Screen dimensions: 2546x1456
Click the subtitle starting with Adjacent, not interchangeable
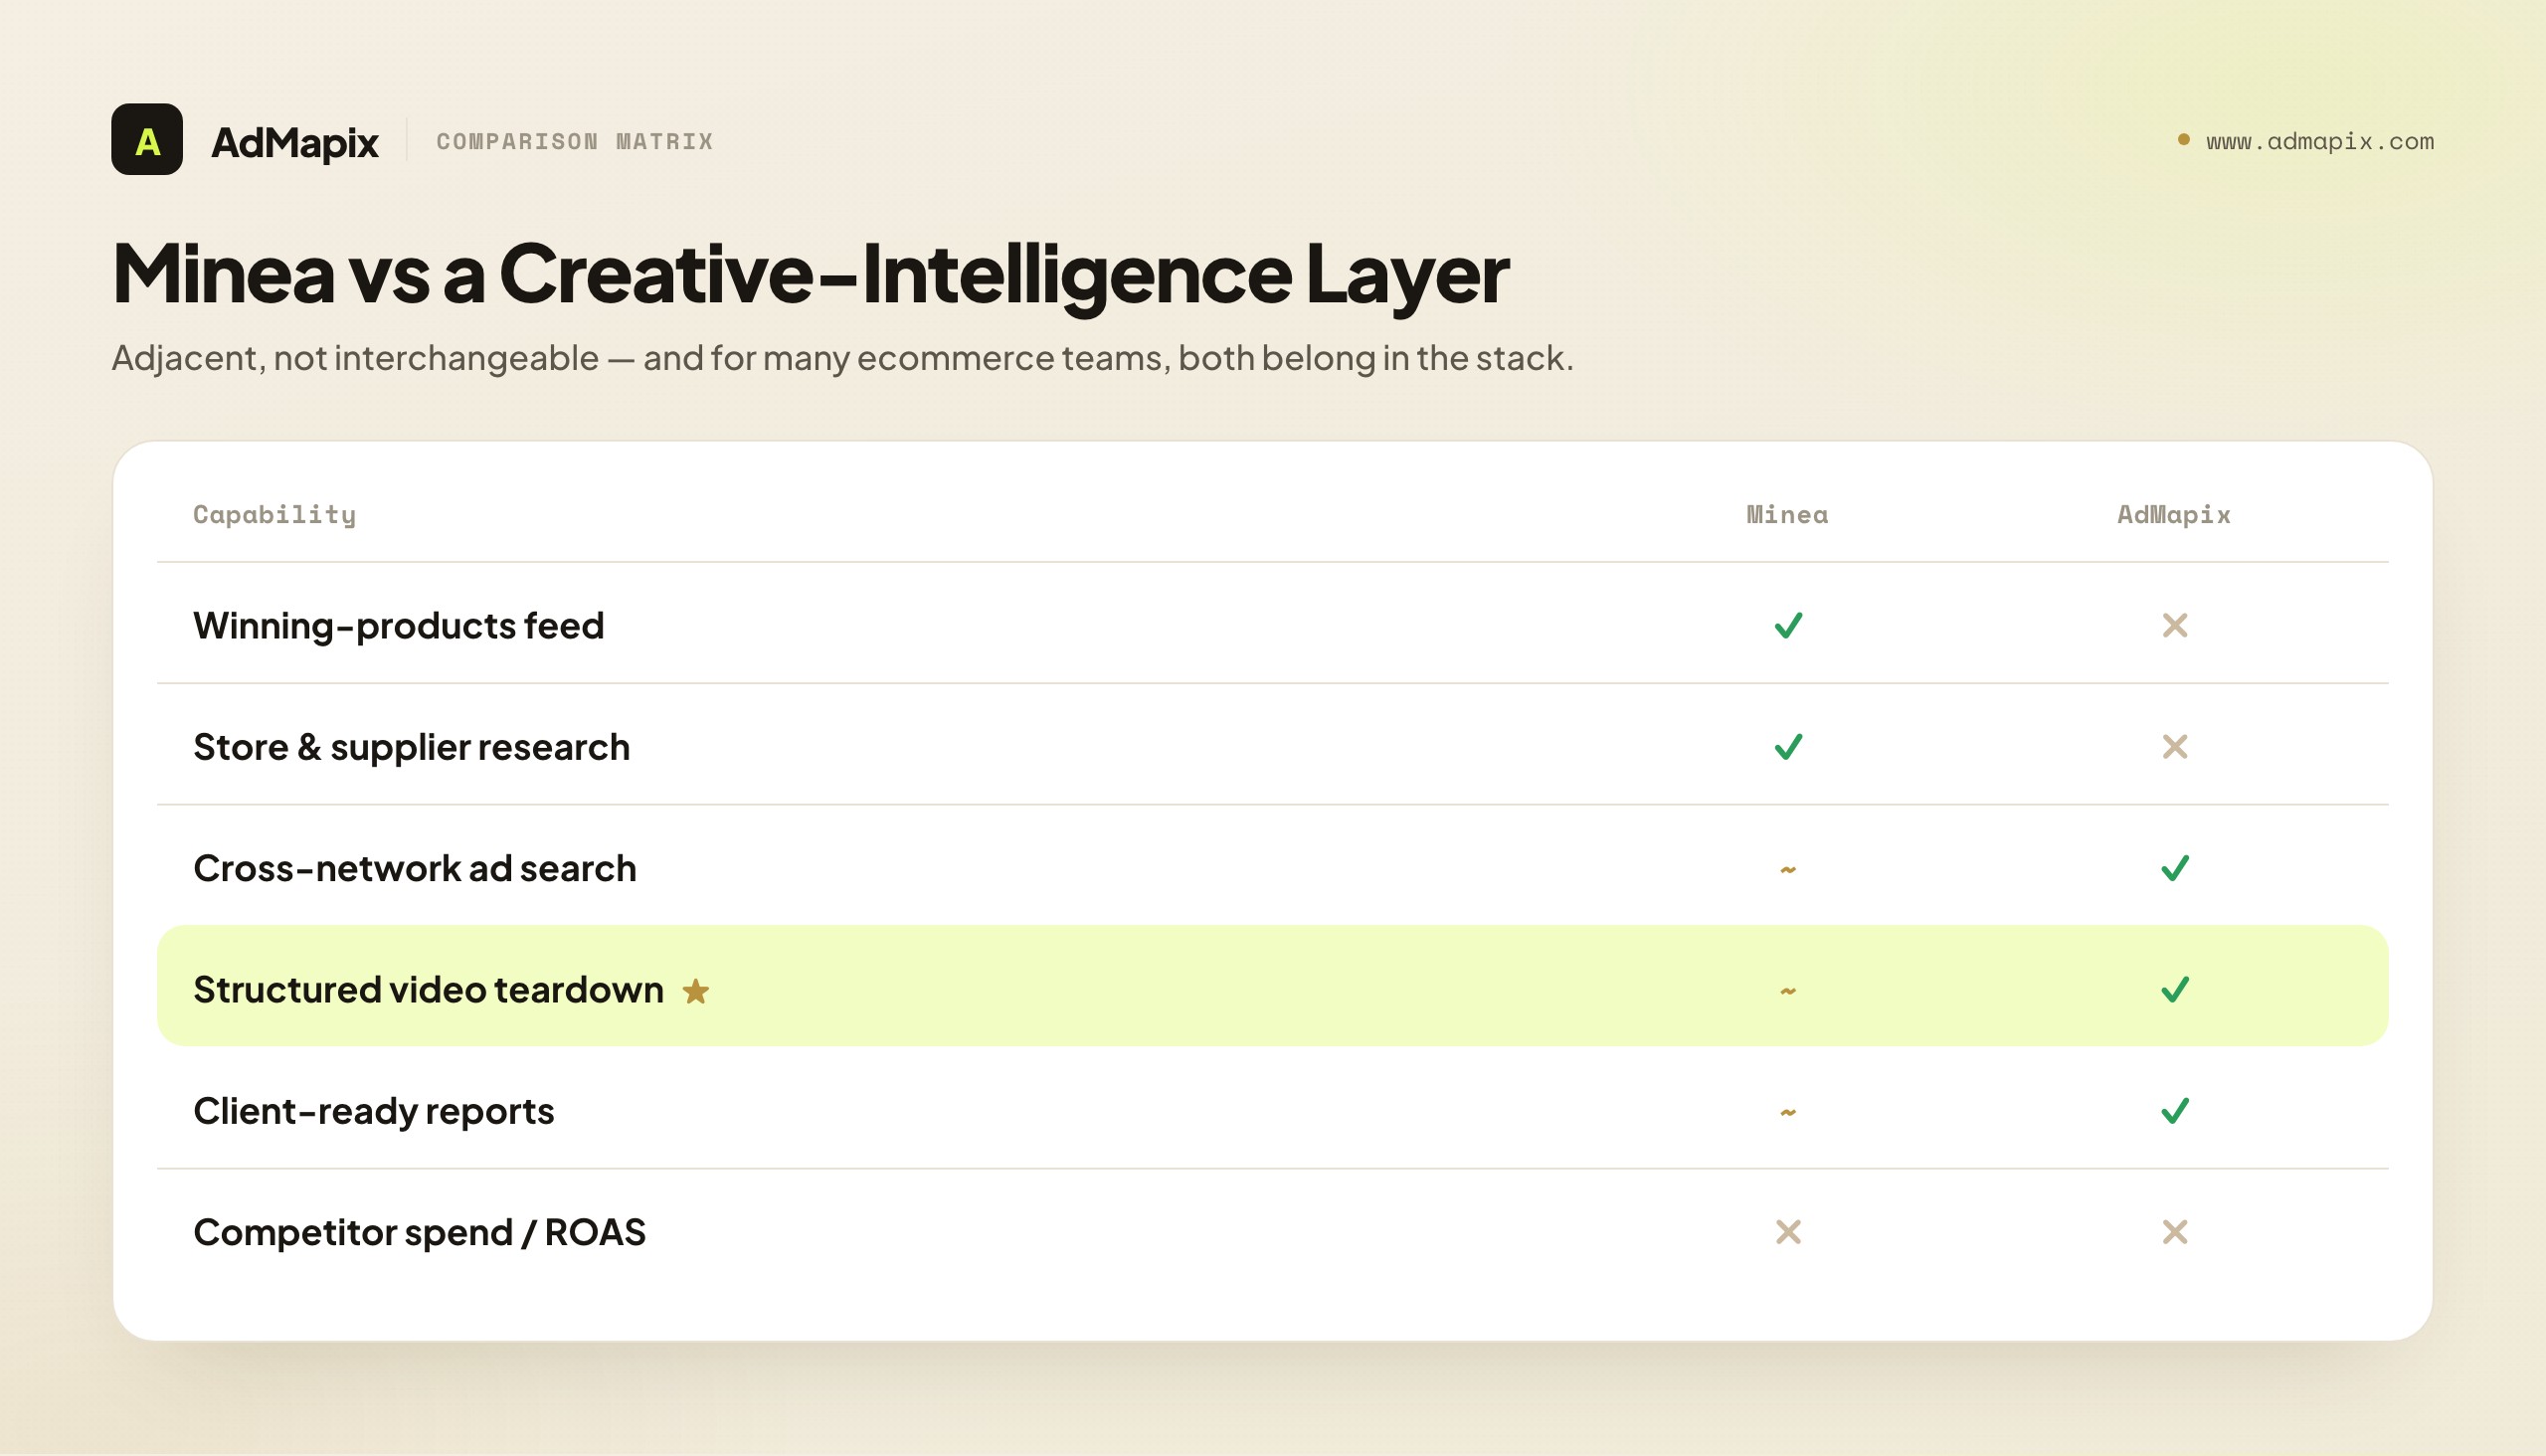click(842, 358)
